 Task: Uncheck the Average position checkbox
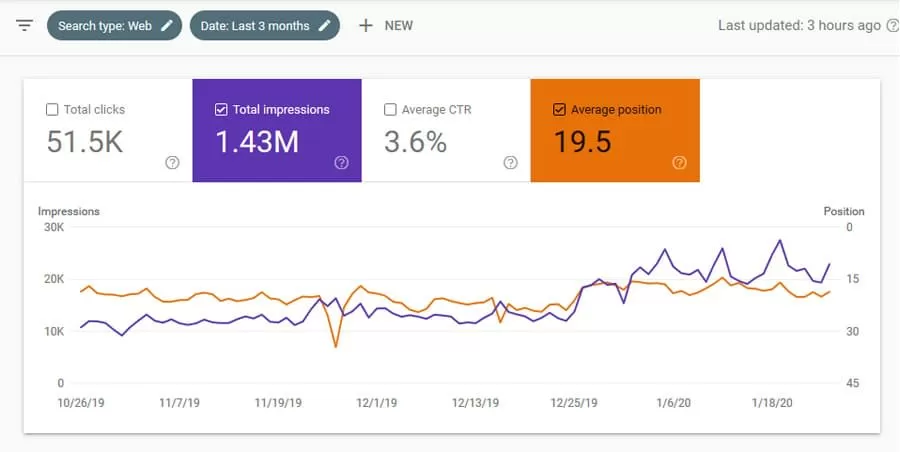559,110
